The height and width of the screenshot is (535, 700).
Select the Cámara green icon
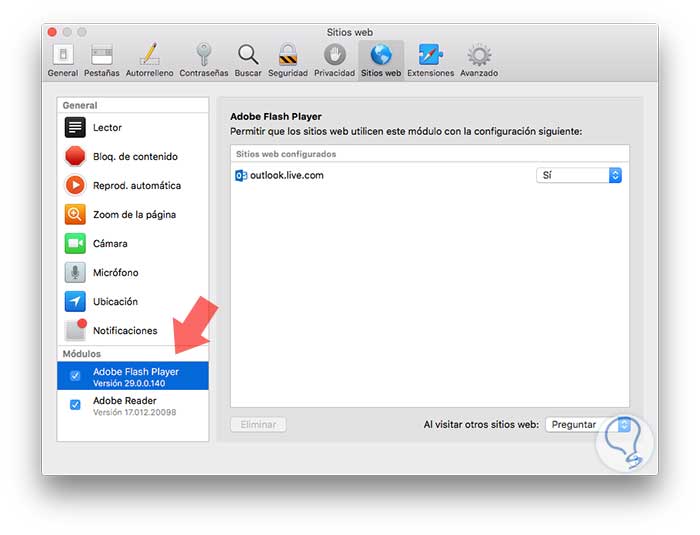75,243
